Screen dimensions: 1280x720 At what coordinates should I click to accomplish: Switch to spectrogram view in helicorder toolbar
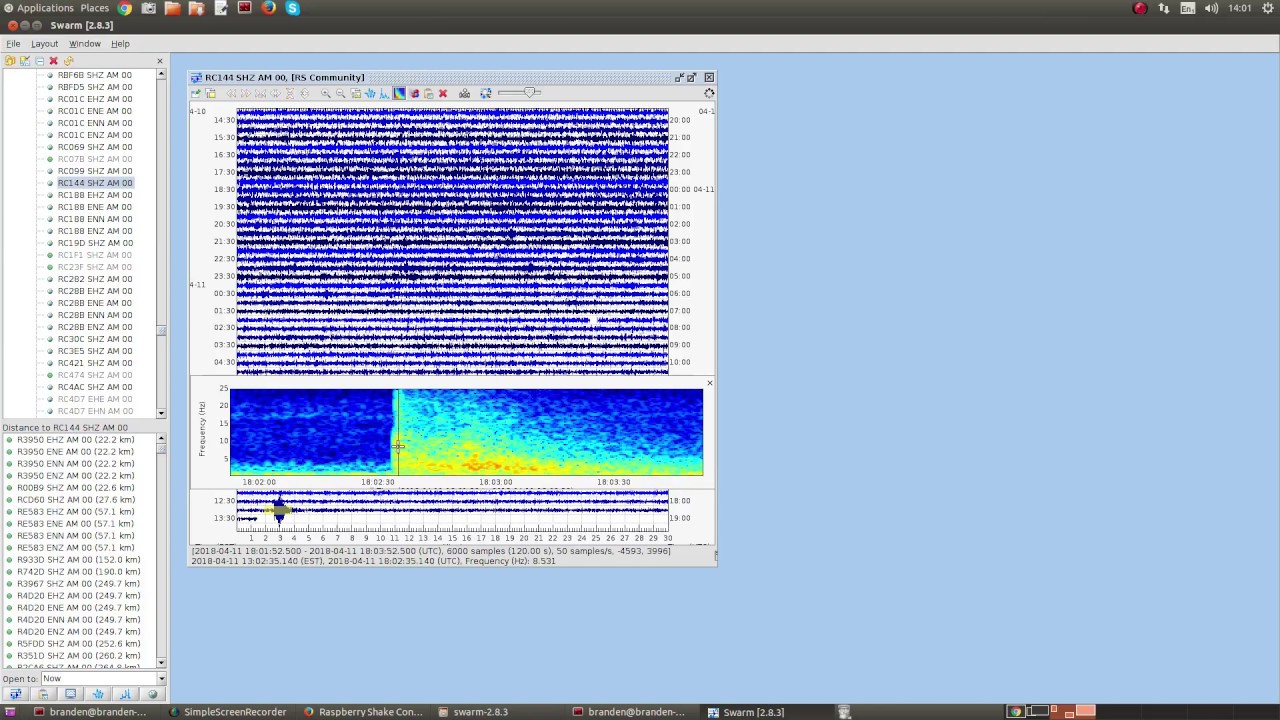(399, 93)
